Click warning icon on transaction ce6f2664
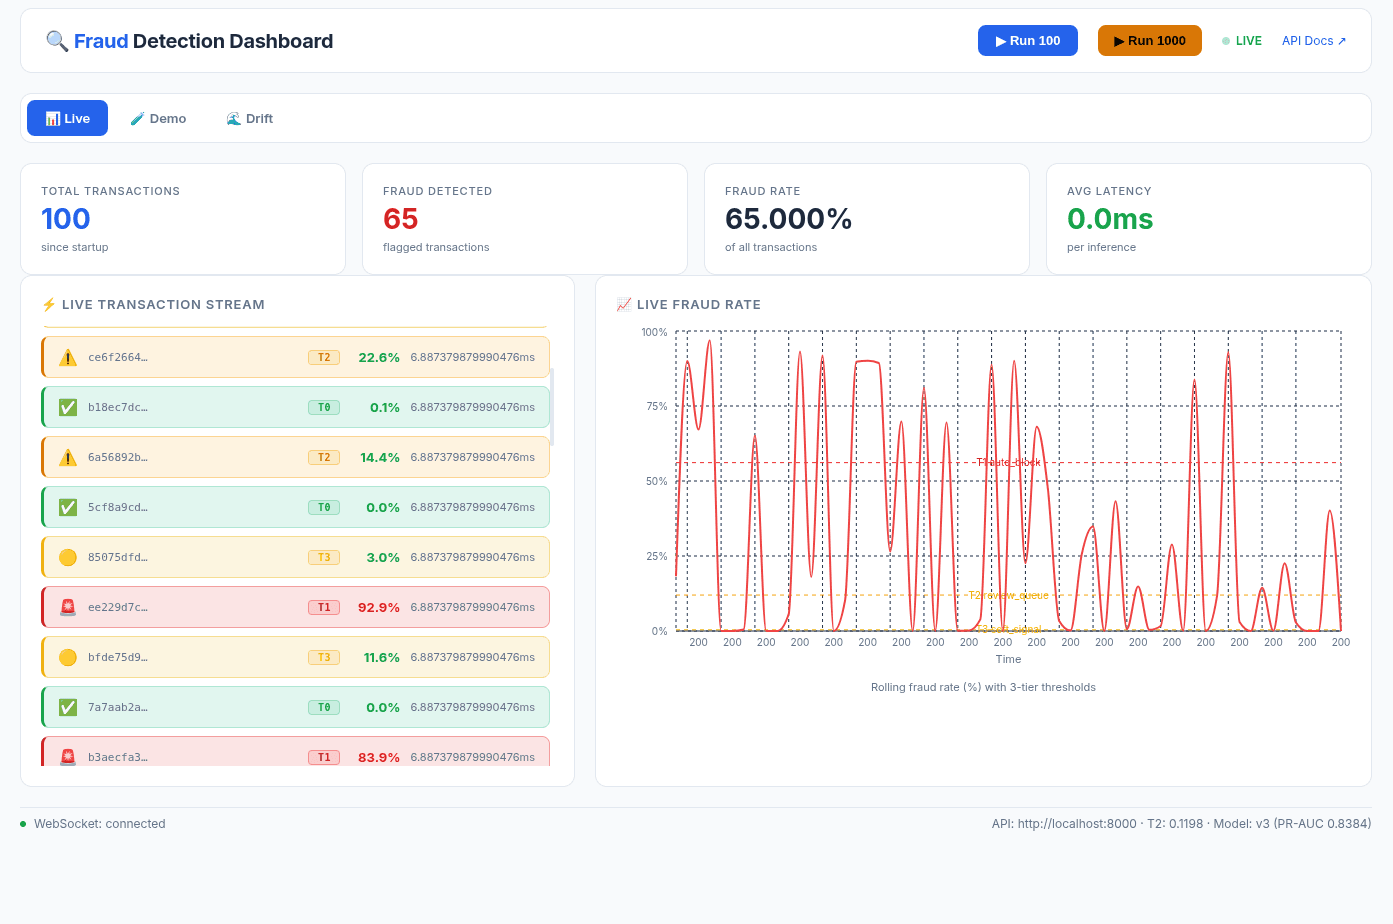Screen dimensions: 1393x924 68,357
